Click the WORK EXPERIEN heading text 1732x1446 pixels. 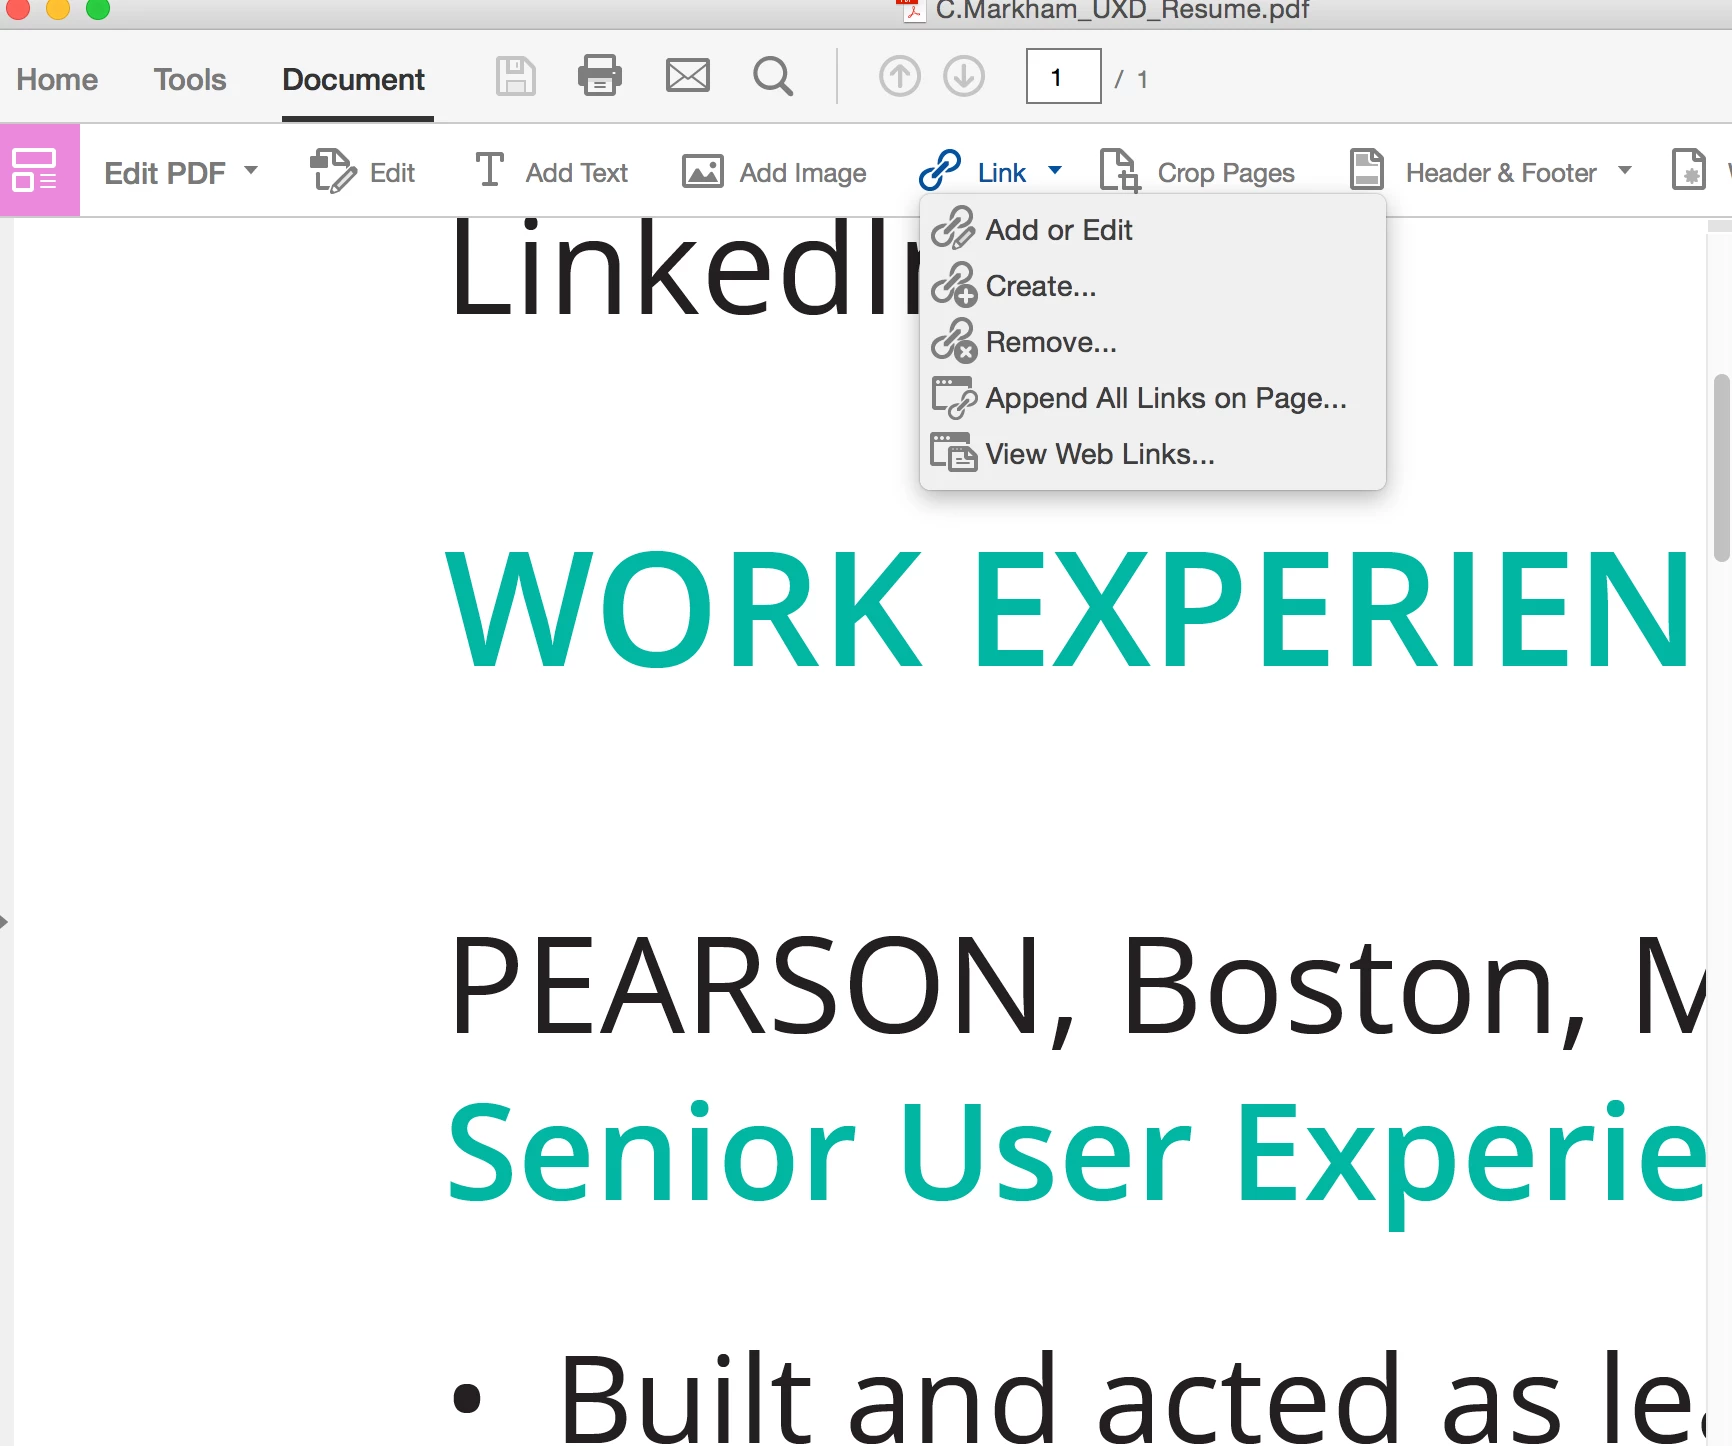coord(1068,610)
